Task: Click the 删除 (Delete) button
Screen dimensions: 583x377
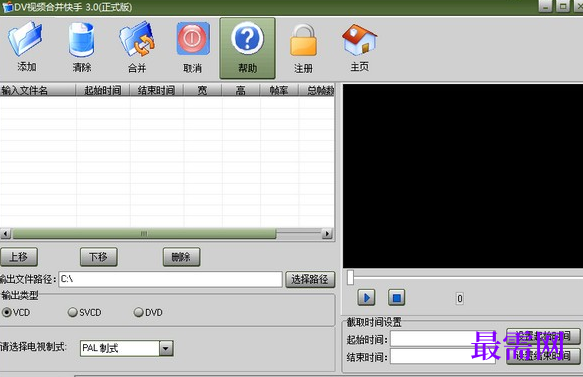Action: (181, 257)
